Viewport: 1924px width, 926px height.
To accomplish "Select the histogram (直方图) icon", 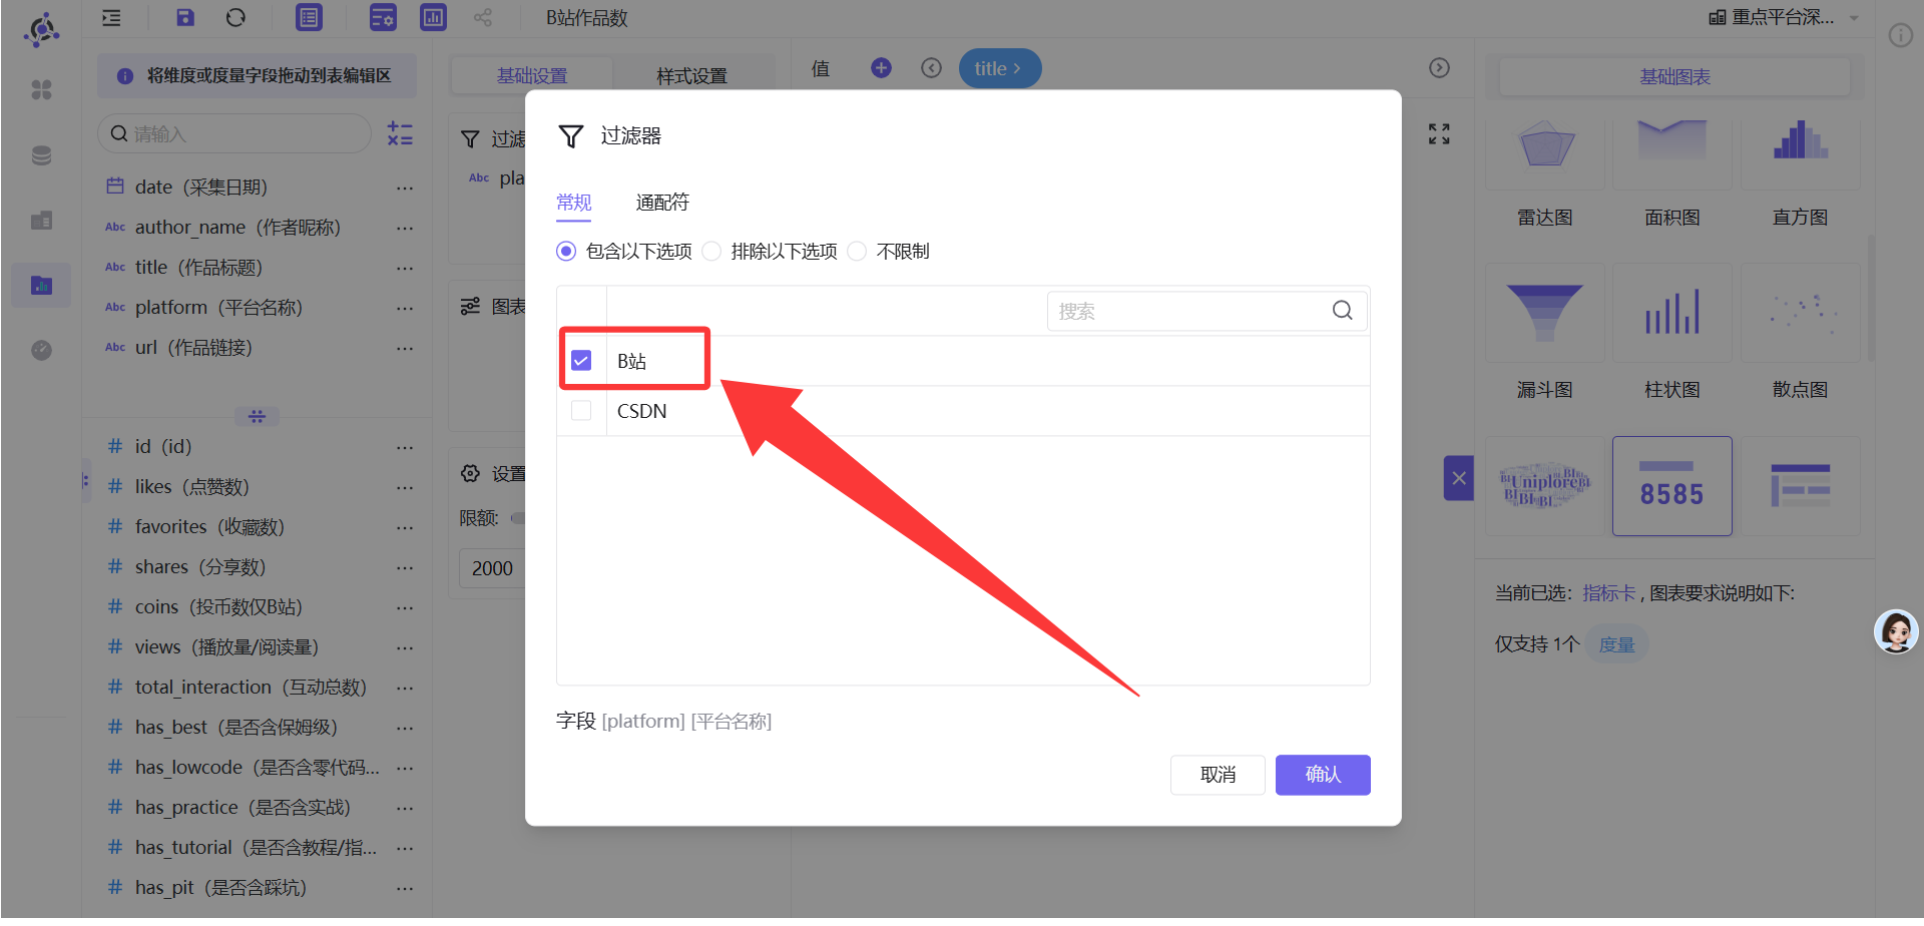I will click(1800, 140).
